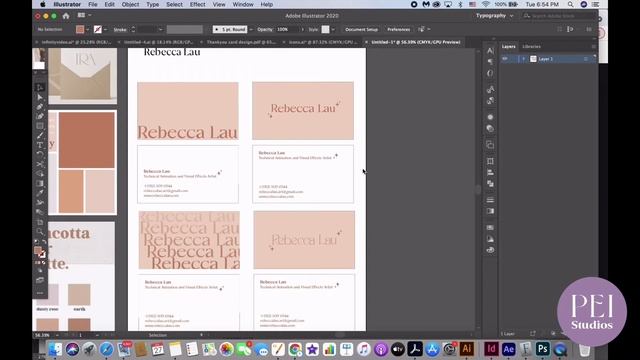This screenshot has width=640, height=360.
Task: Open the brush definition 5 pt. Round dropdown
Action: tap(251, 29)
